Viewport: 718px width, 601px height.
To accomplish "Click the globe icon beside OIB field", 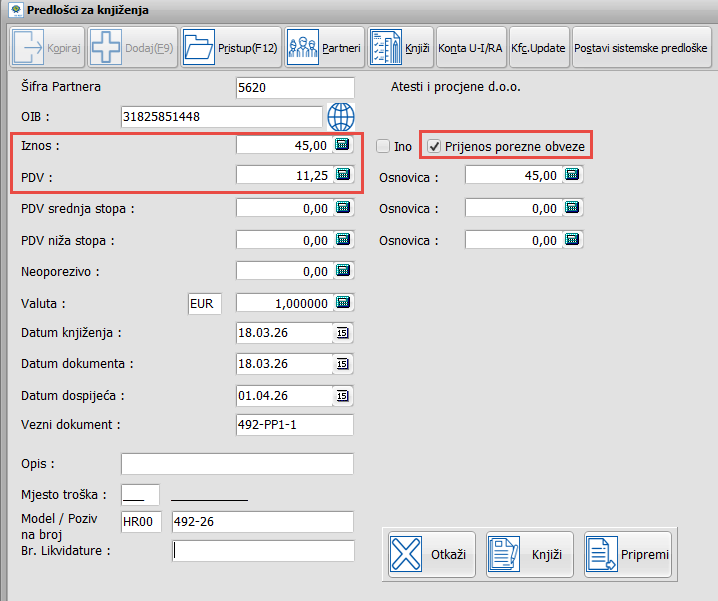I will (341, 117).
